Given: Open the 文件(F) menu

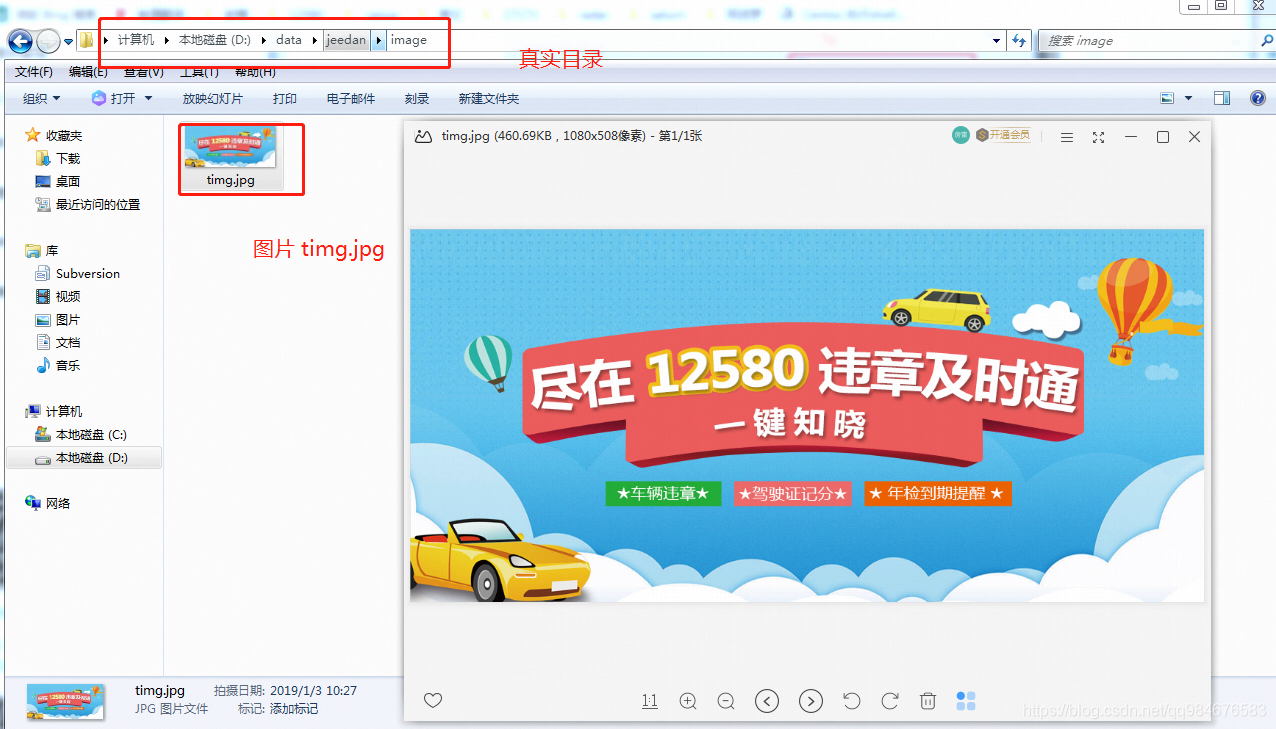Looking at the screenshot, I should [x=34, y=72].
